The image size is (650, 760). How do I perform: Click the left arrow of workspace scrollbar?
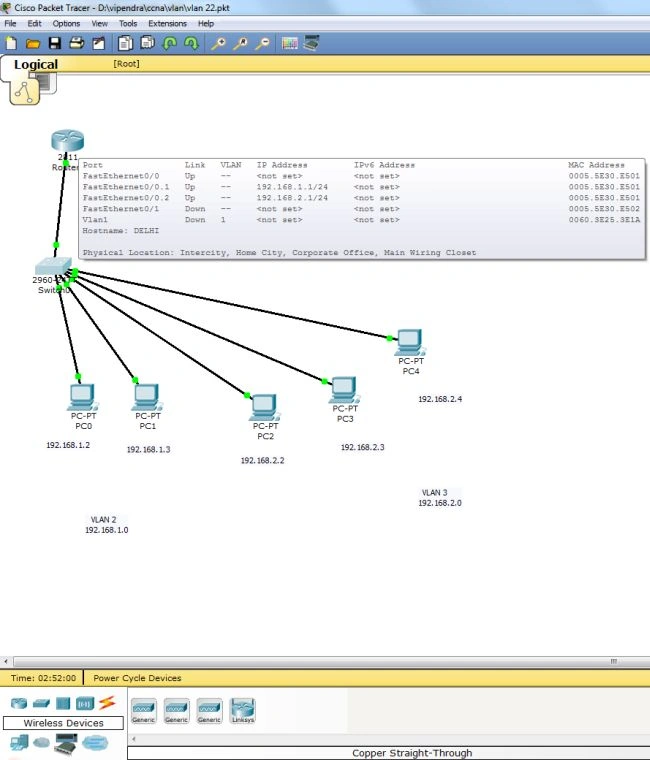pos(5,661)
